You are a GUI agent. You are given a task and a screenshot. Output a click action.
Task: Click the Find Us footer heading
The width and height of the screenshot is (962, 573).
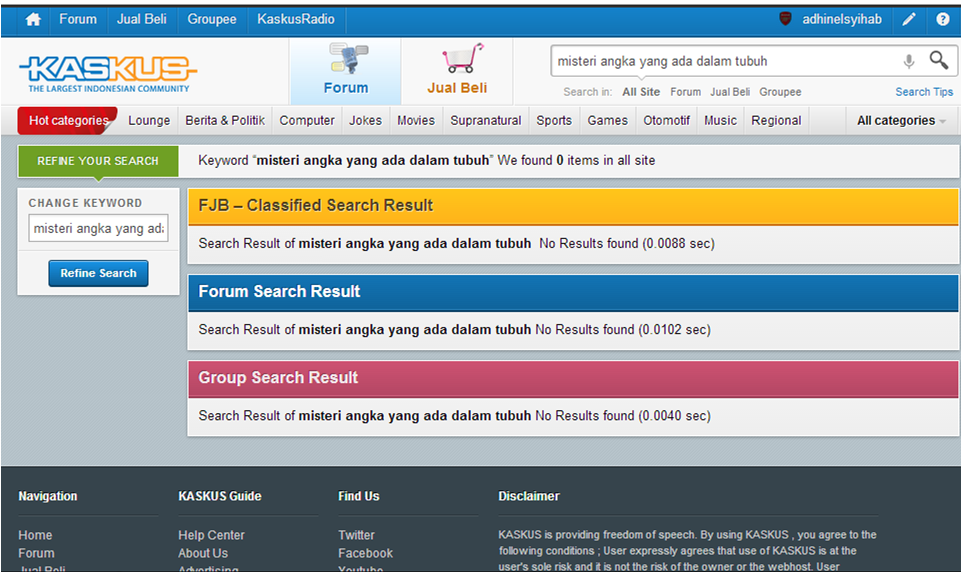coord(359,496)
